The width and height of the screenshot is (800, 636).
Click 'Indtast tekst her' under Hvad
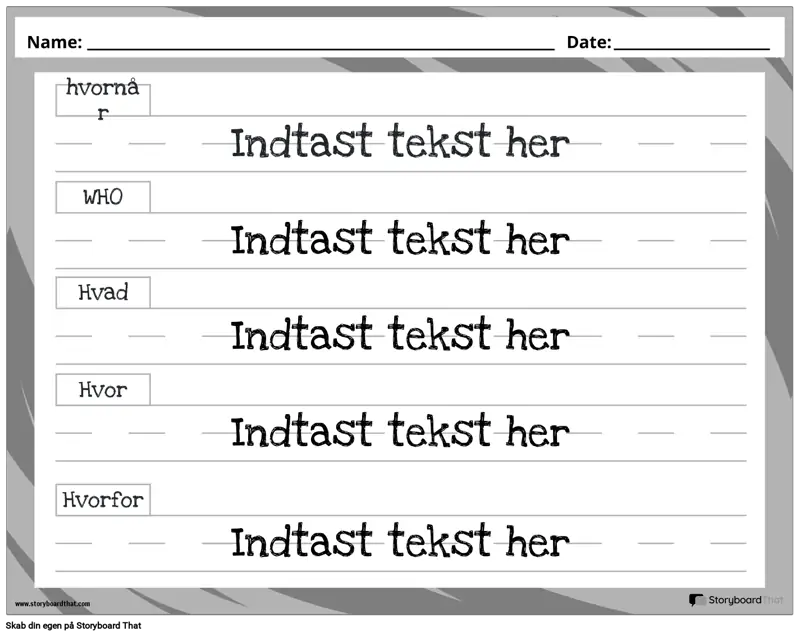tap(400, 335)
